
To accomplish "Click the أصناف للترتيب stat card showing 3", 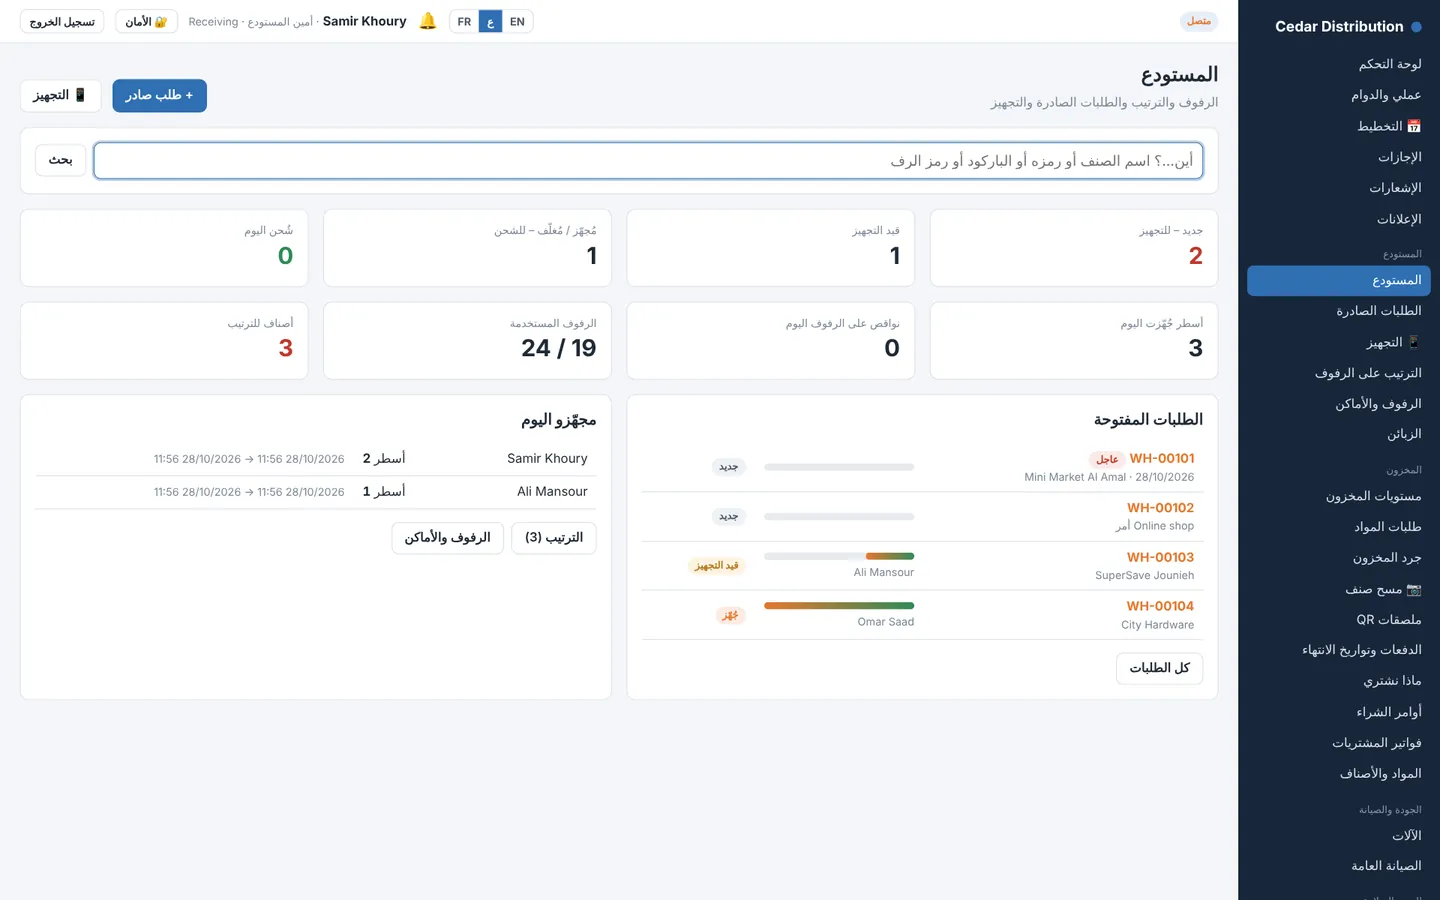I will (x=164, y=341).
